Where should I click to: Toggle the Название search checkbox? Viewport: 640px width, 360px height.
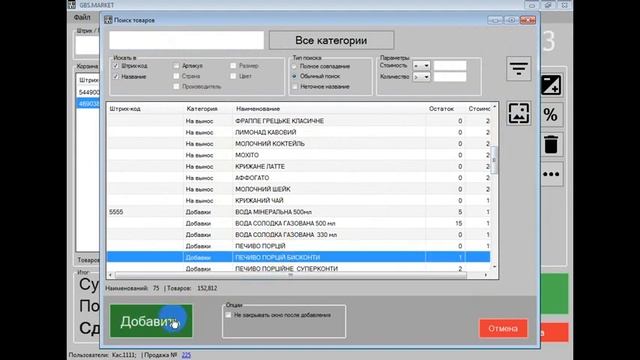(x=116, y=76)
